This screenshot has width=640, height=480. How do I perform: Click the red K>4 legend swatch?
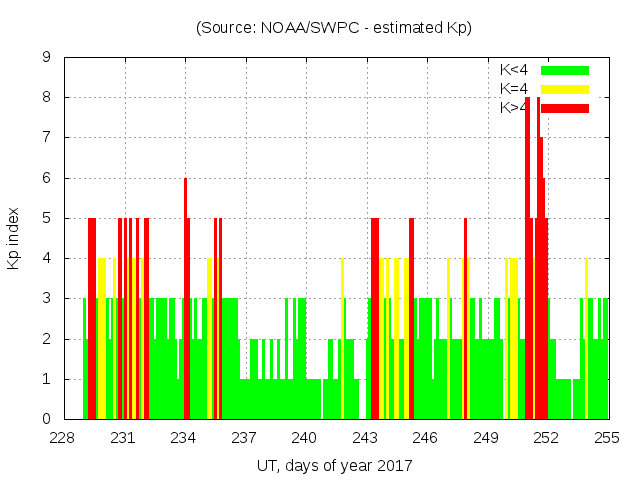point(565,108)
